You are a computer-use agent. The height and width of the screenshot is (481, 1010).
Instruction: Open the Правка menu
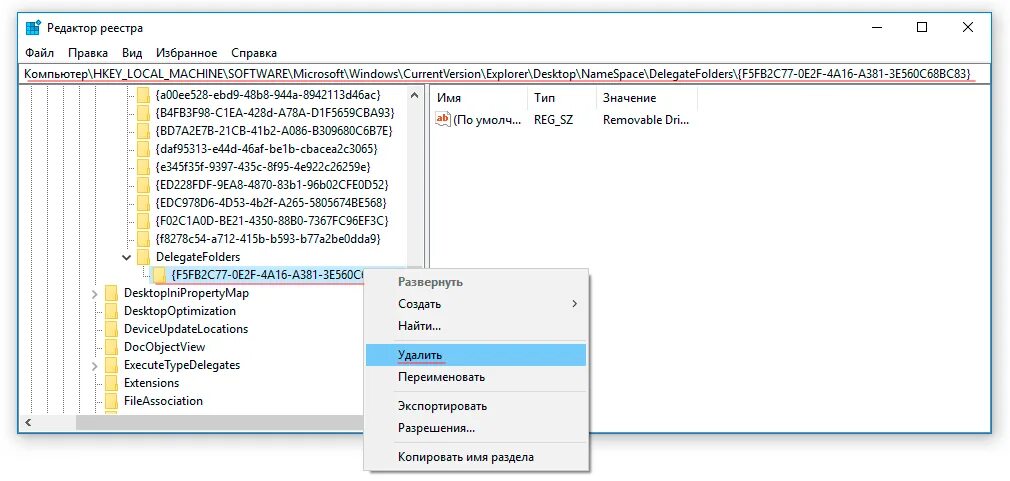88,53
